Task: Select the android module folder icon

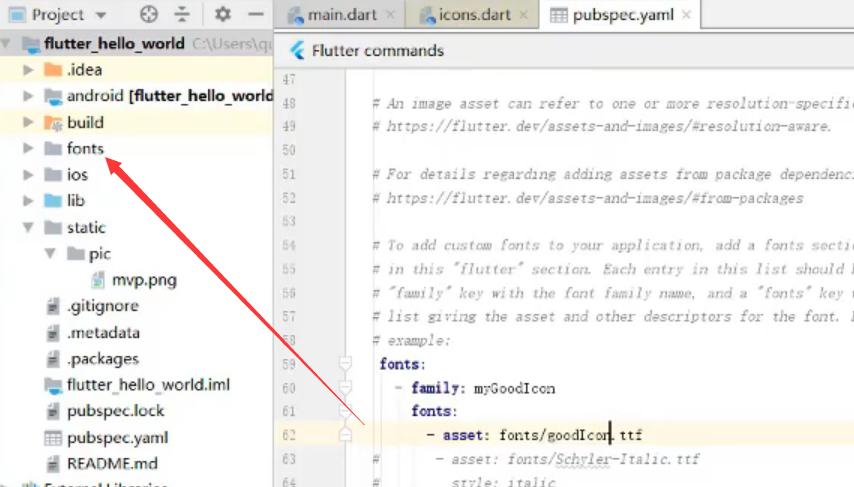Action: click(53, 96)
